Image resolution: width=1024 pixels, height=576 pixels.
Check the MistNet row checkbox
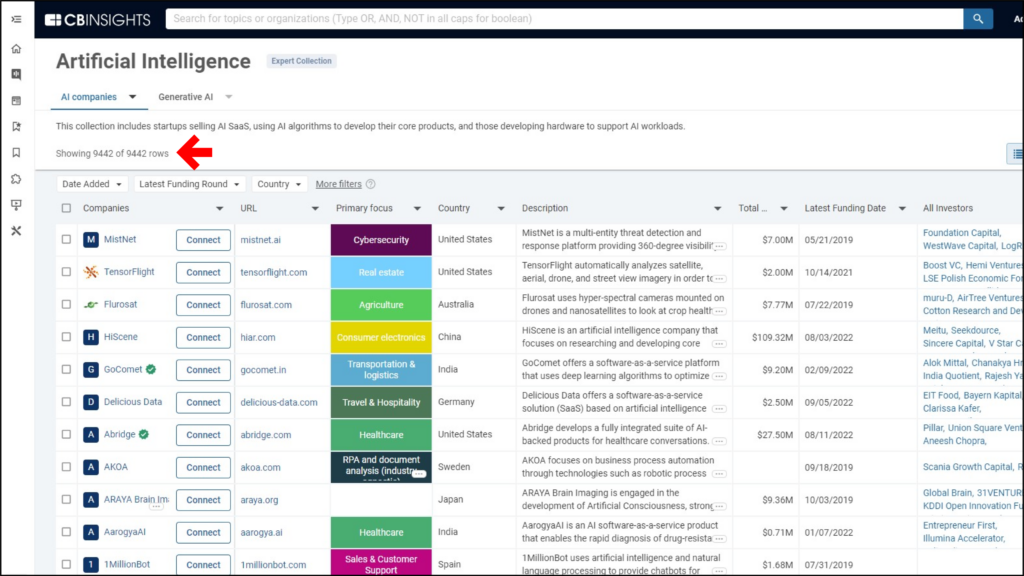tap(67, 240)
